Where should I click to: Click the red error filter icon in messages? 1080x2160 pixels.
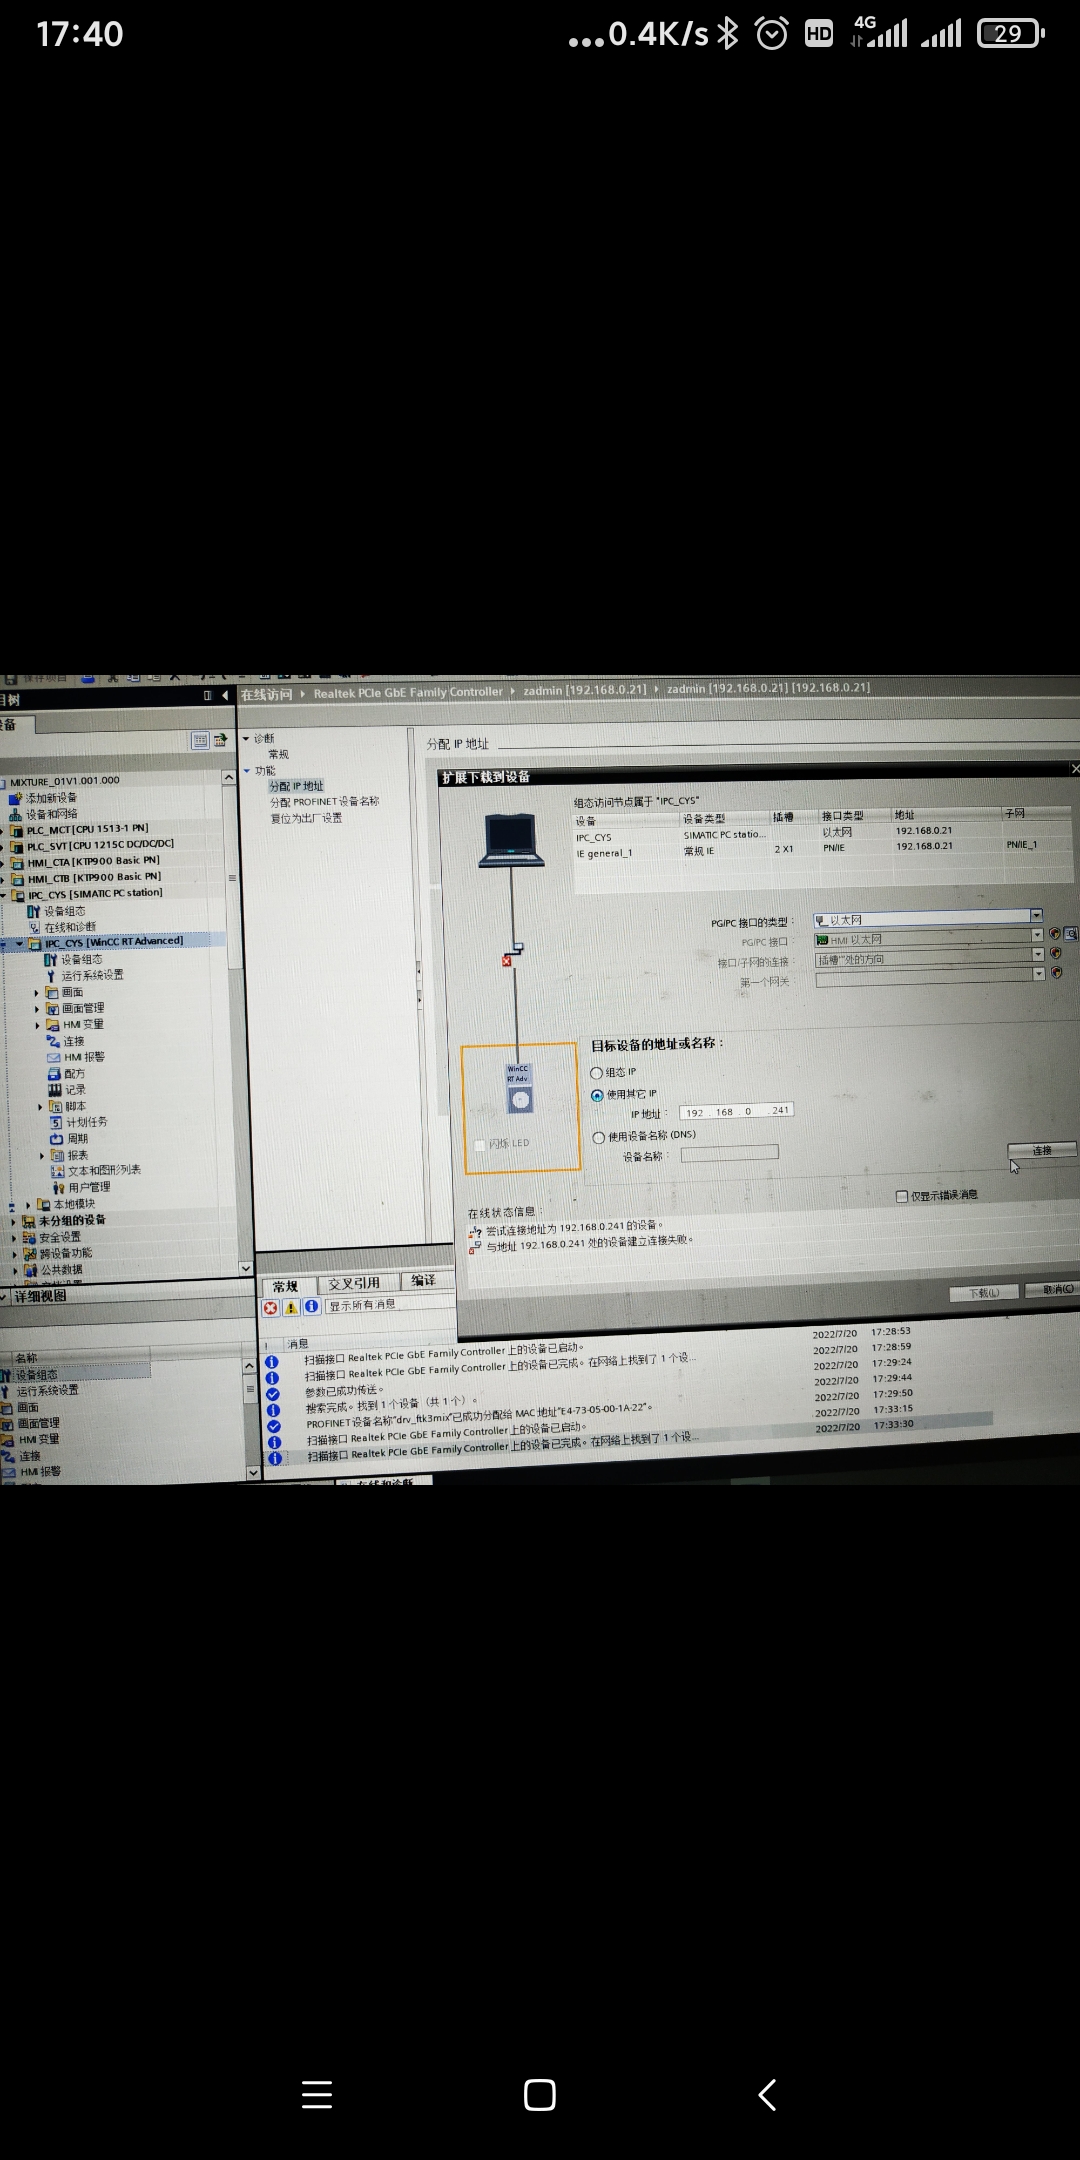(270, 1308)
